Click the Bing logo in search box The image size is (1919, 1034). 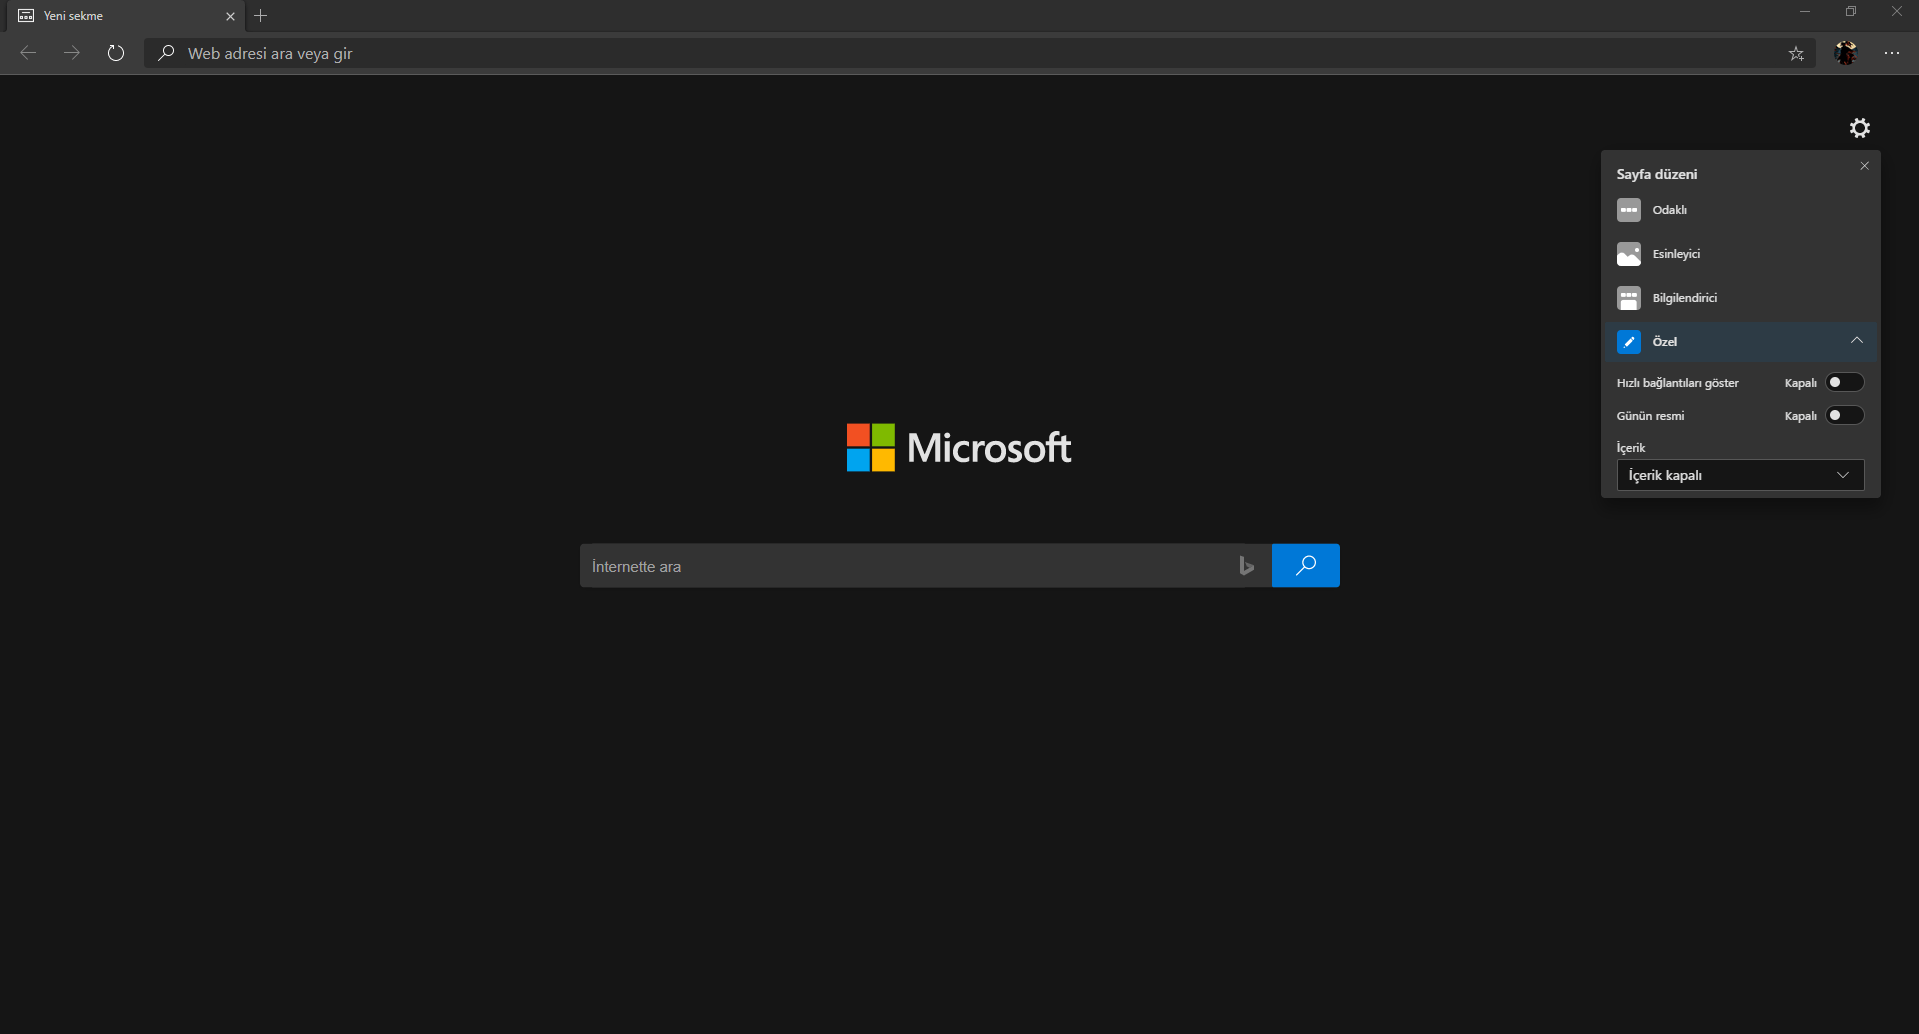tap(1246, 566)
